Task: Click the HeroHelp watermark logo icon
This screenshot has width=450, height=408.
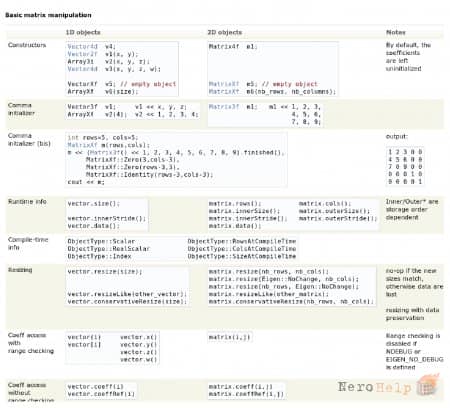Action: click(428, 385)
